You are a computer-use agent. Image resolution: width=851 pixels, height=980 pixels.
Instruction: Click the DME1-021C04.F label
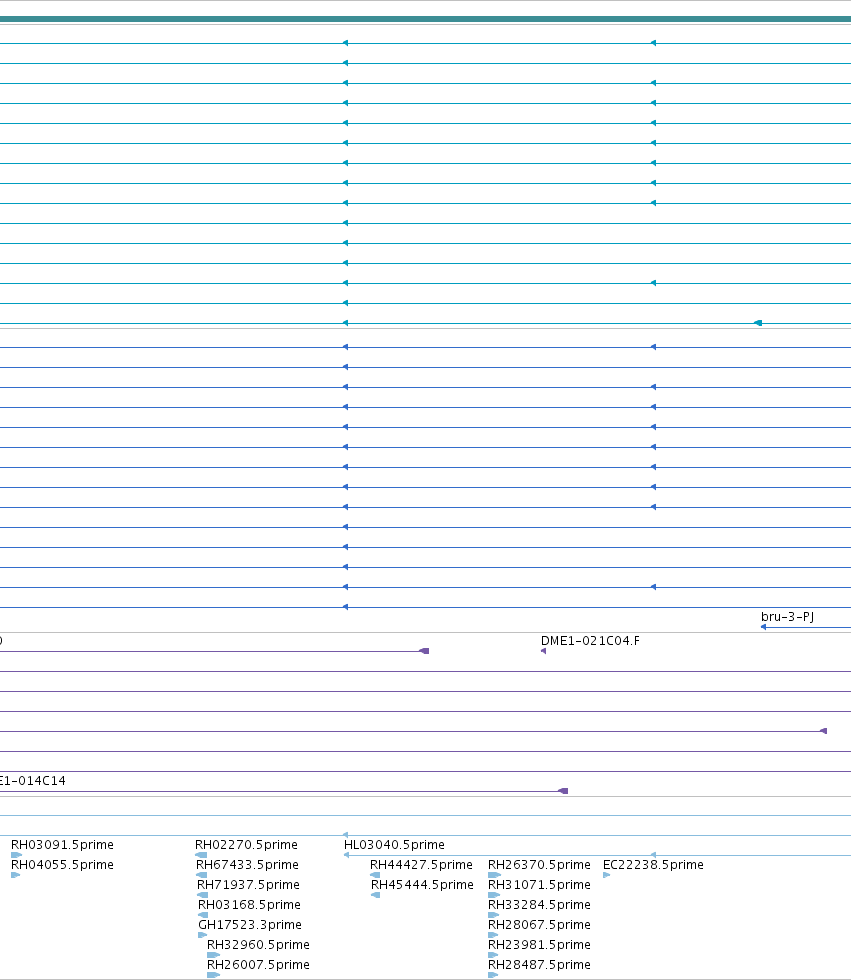(590, 641)
